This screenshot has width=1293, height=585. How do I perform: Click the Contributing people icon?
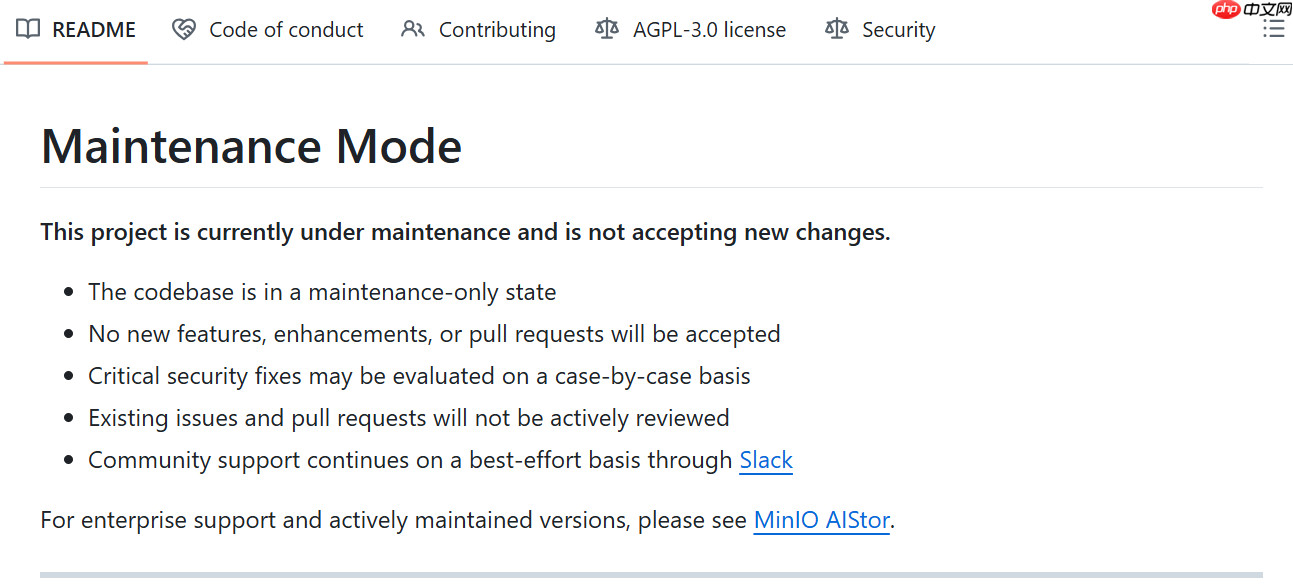[x=412, y=29]
